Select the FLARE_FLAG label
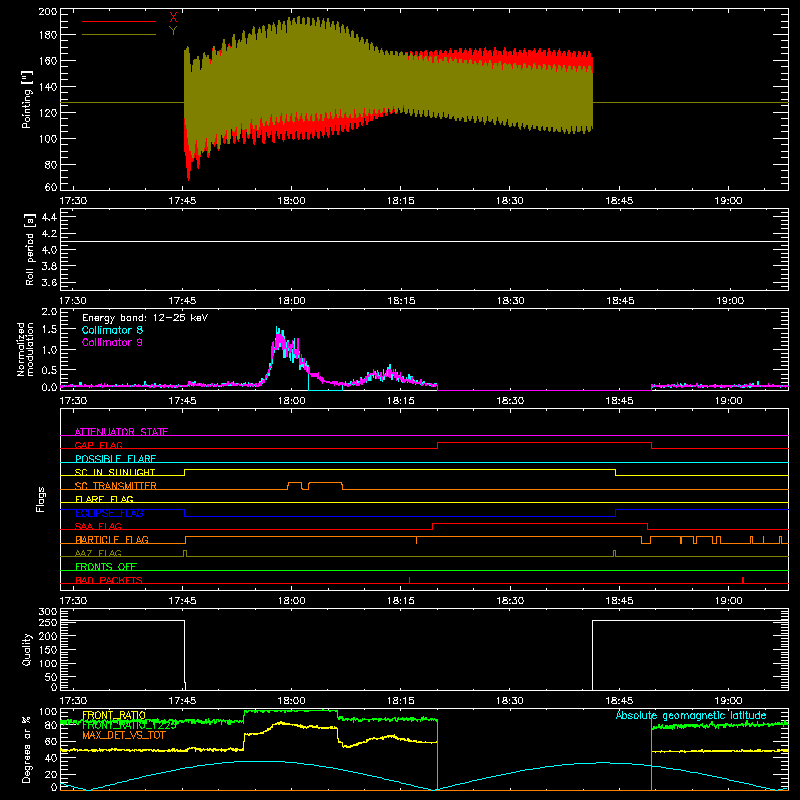 tap(104, 499)
